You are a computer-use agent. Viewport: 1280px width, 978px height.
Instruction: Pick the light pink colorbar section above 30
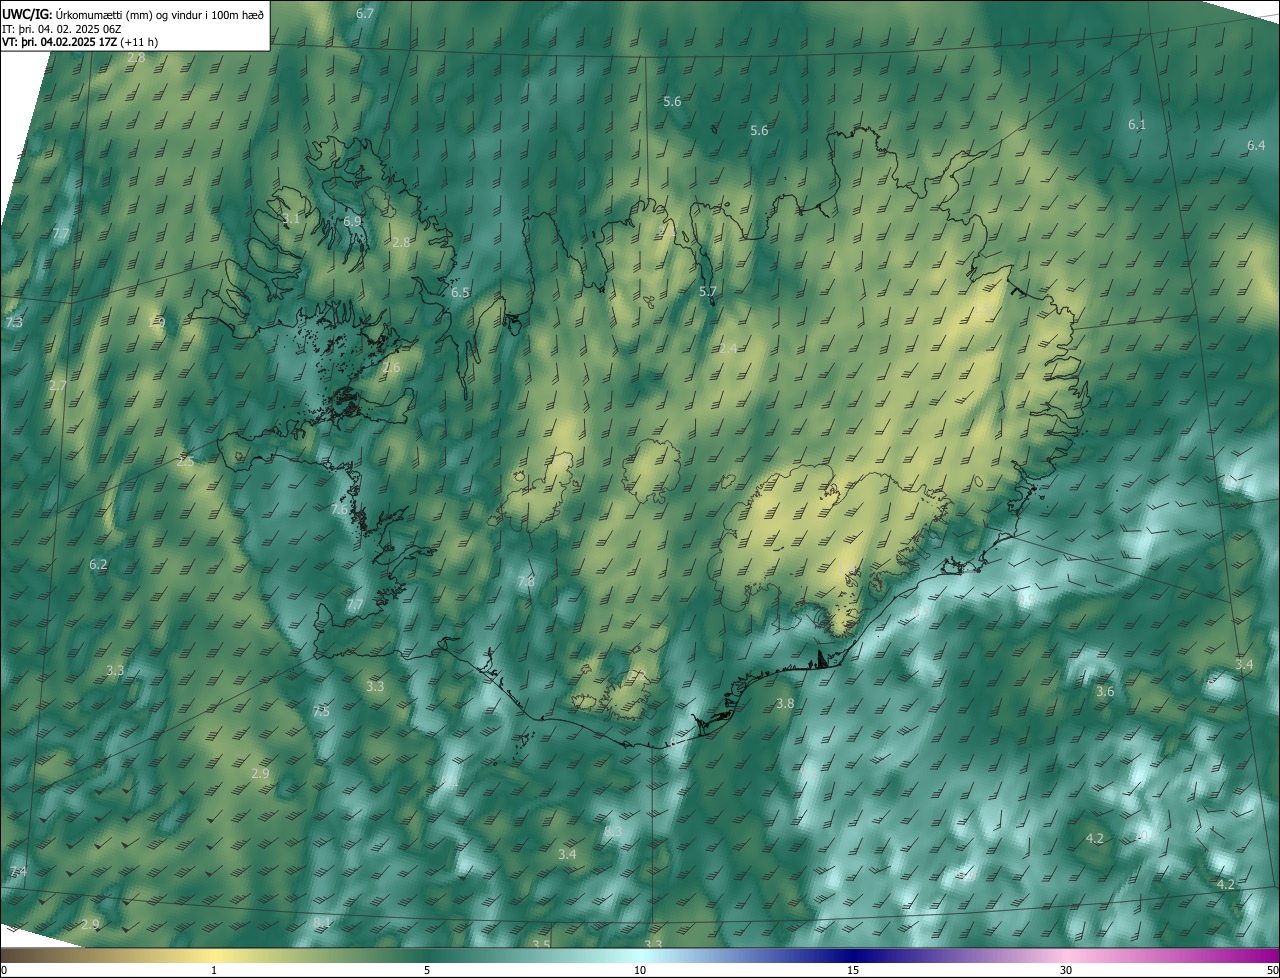(1066, 955)
